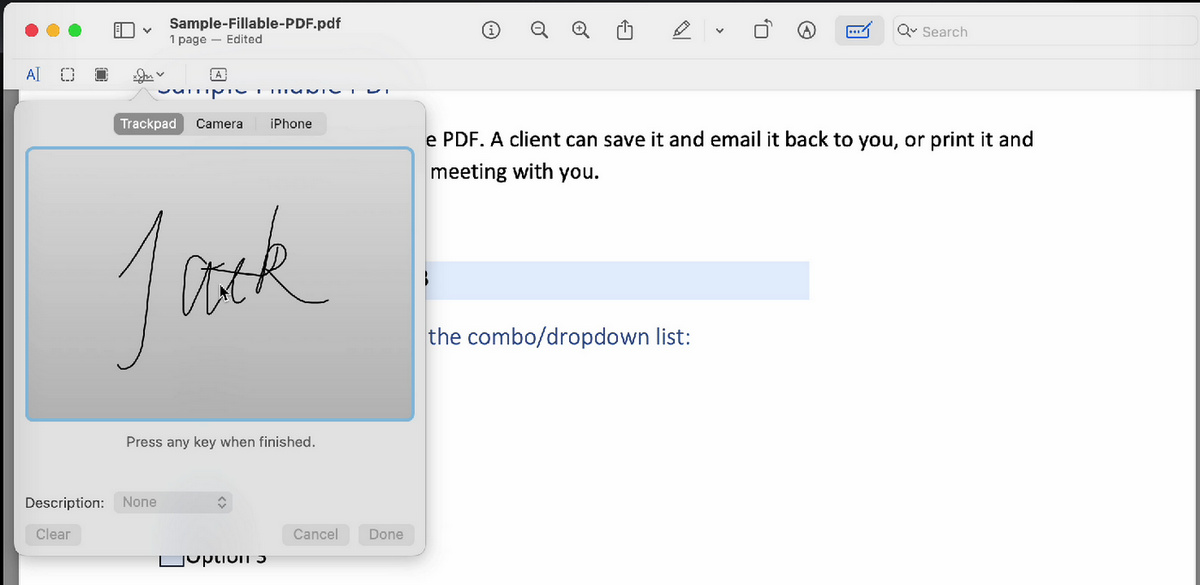Viewport: 1200px width, 585px height.
Task: Toggle the Form Filling toolbar button
Action: (x=859, y=31)
